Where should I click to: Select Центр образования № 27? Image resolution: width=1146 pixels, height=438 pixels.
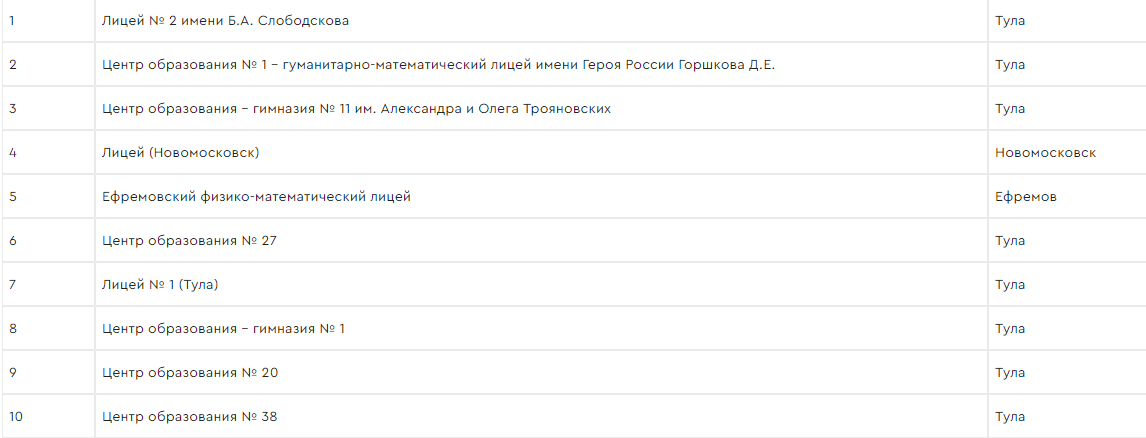[189, 241]
